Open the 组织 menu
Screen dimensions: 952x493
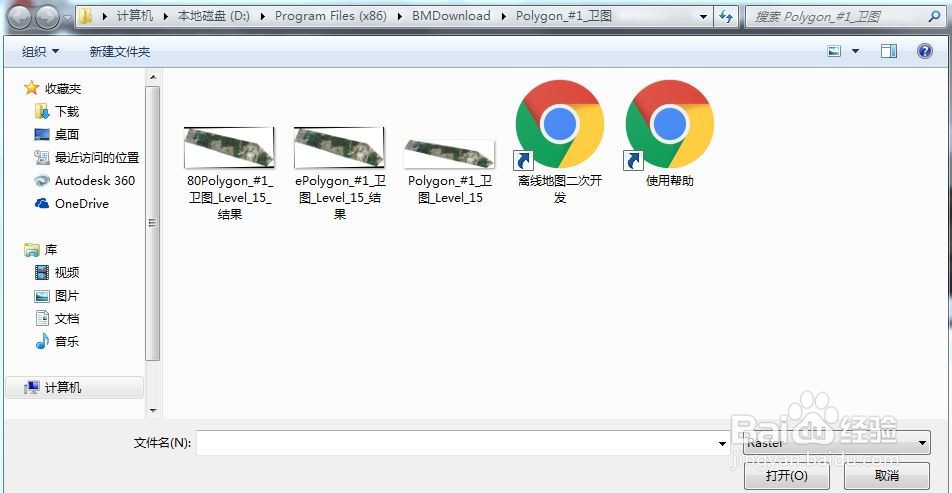(x=41, y=52)
